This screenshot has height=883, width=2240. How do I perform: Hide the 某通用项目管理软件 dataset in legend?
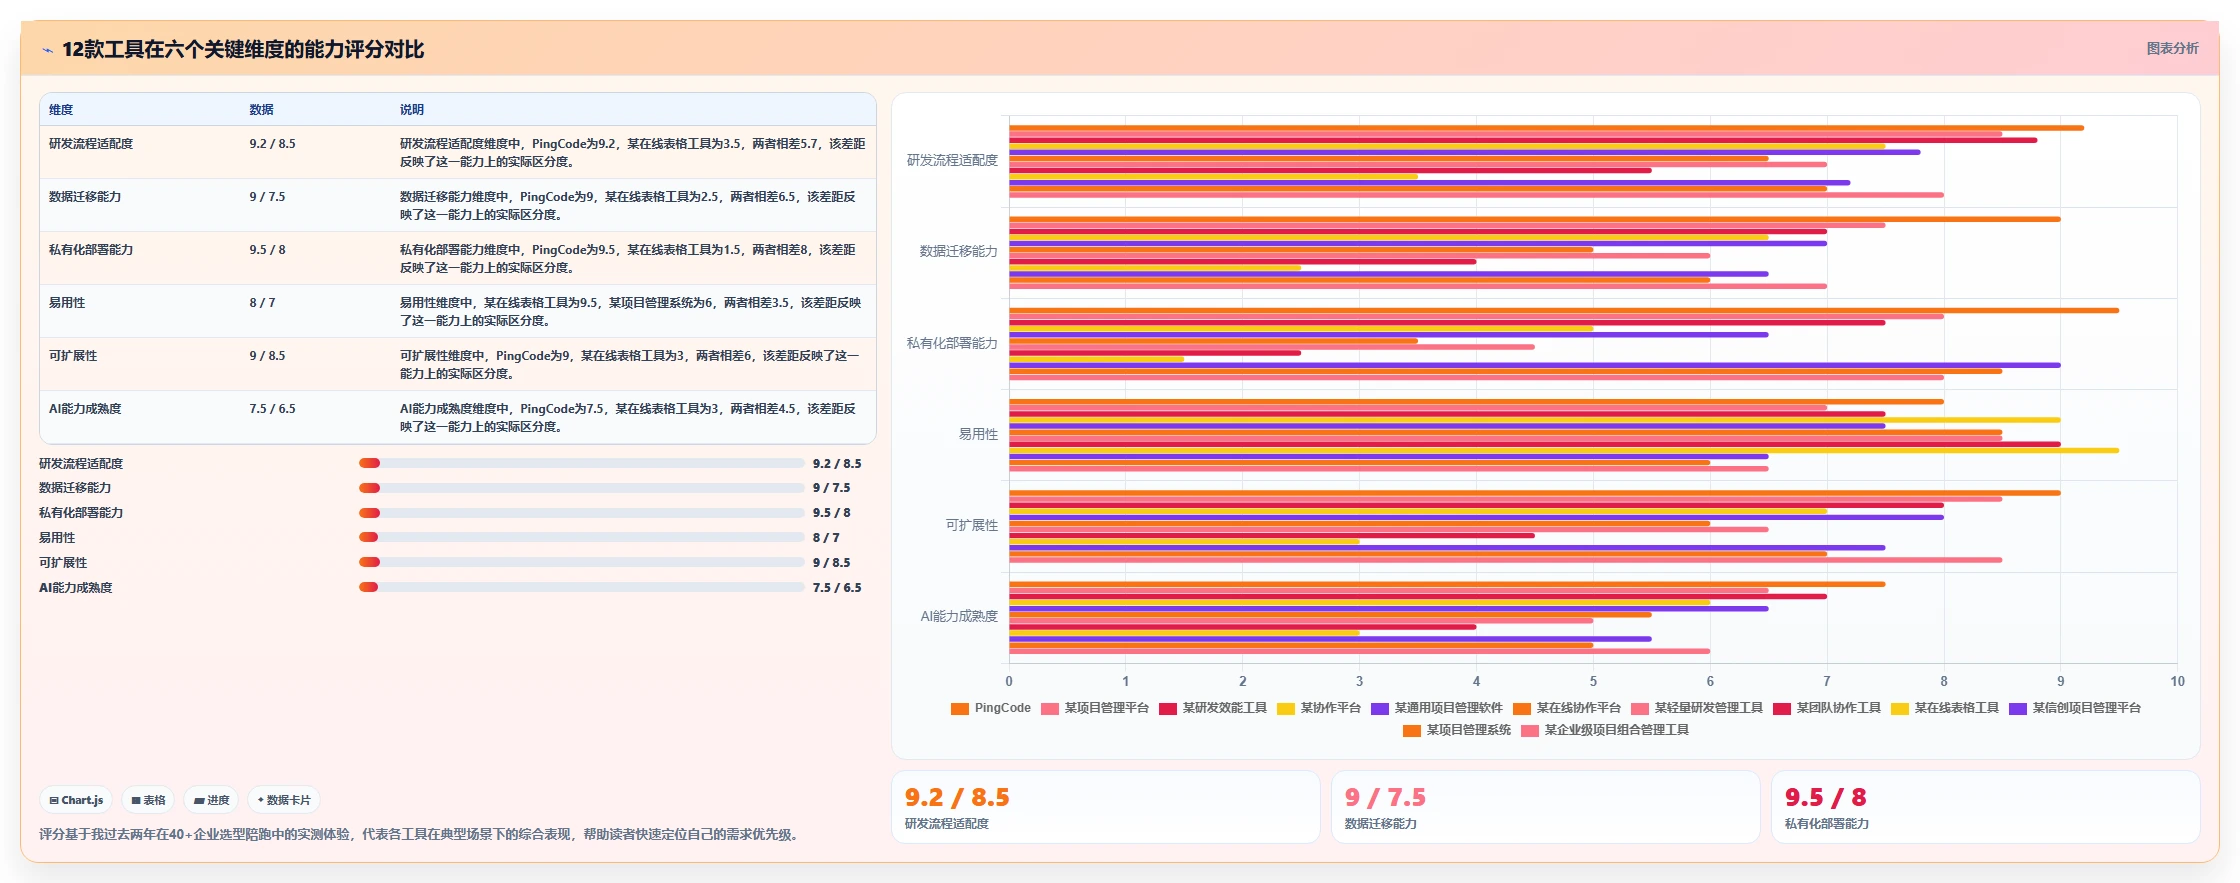pos(1437,708)
